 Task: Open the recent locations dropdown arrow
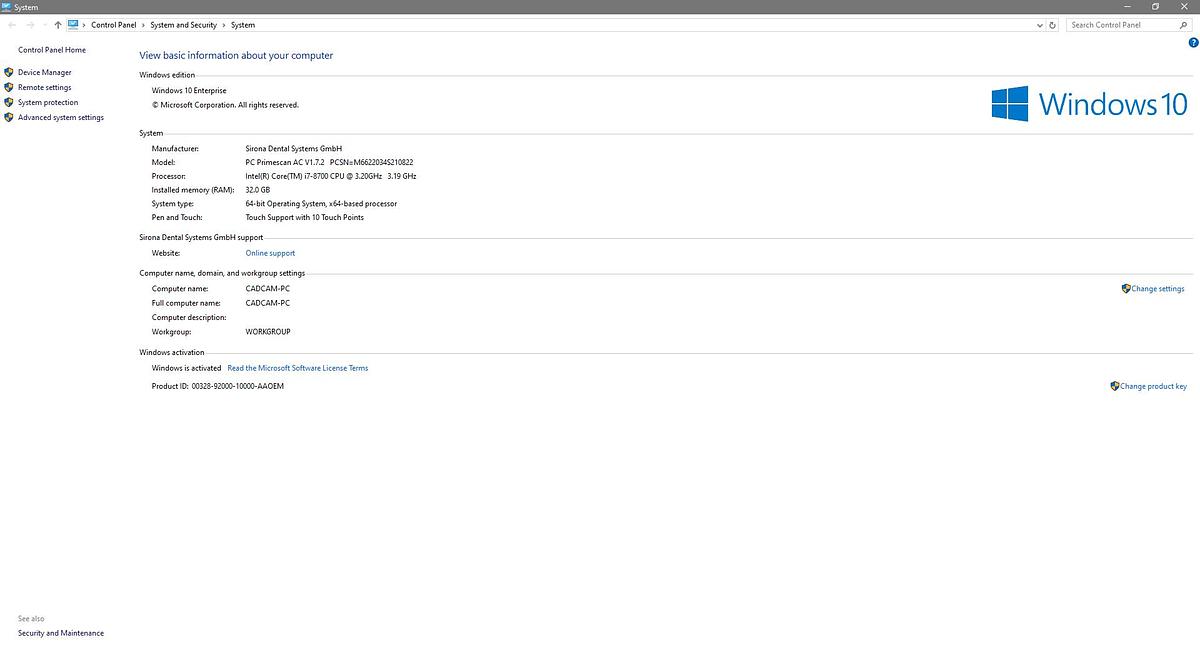[x=44, y=25]
